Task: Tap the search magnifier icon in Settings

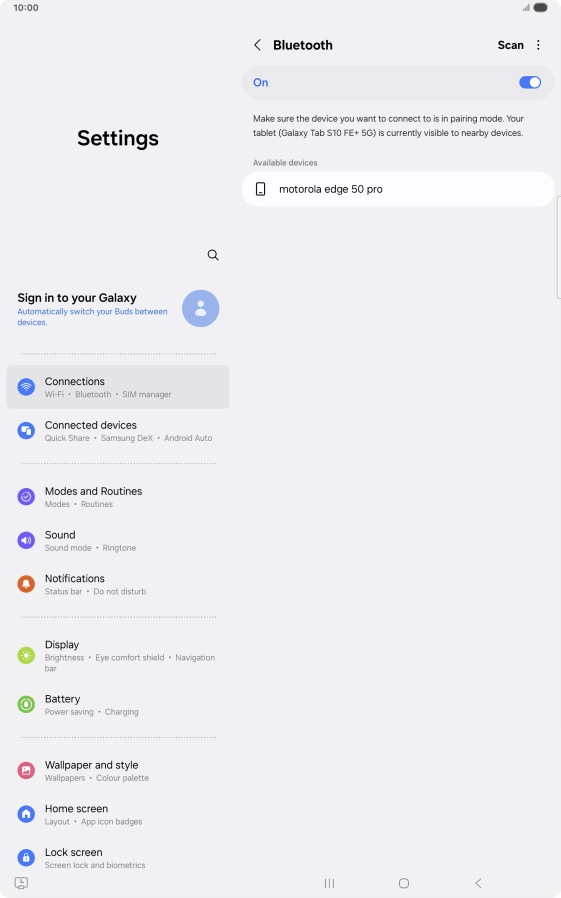Action: [x=213, y=255]
